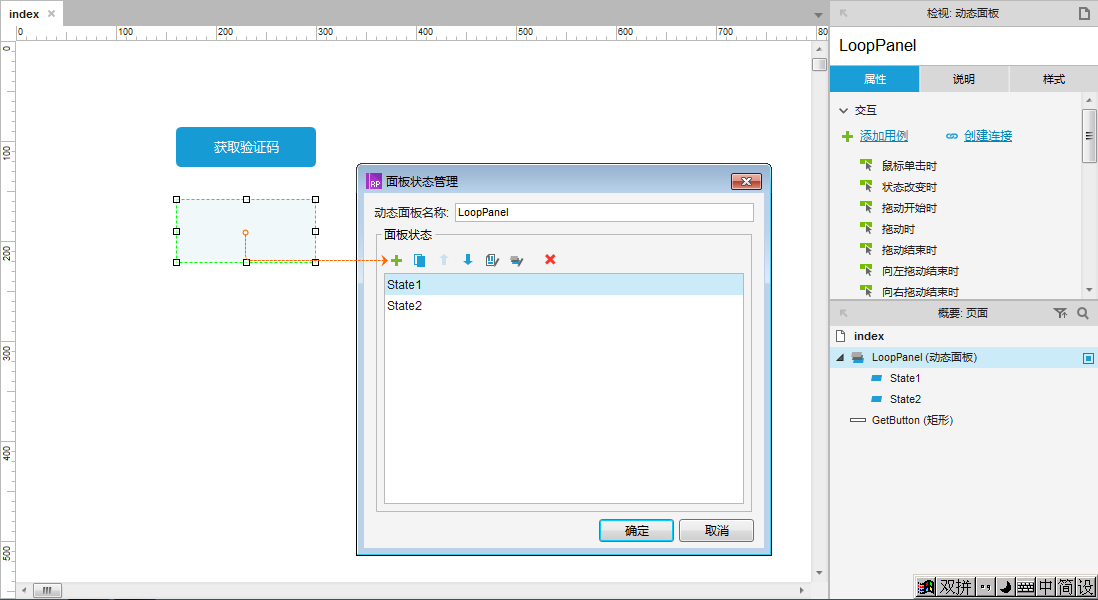Add a new panel state with green plus

(x=396, y=260)
